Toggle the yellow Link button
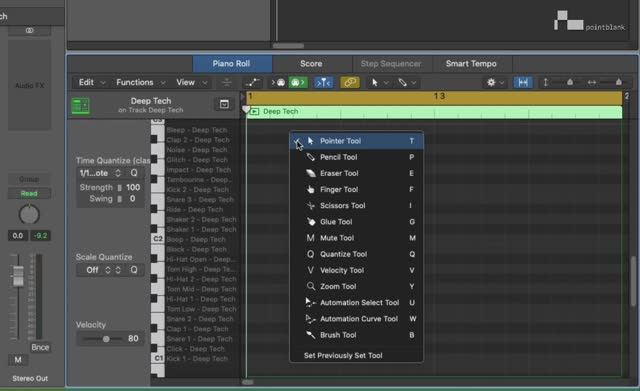The image size is (640, 391). point(350,83)
